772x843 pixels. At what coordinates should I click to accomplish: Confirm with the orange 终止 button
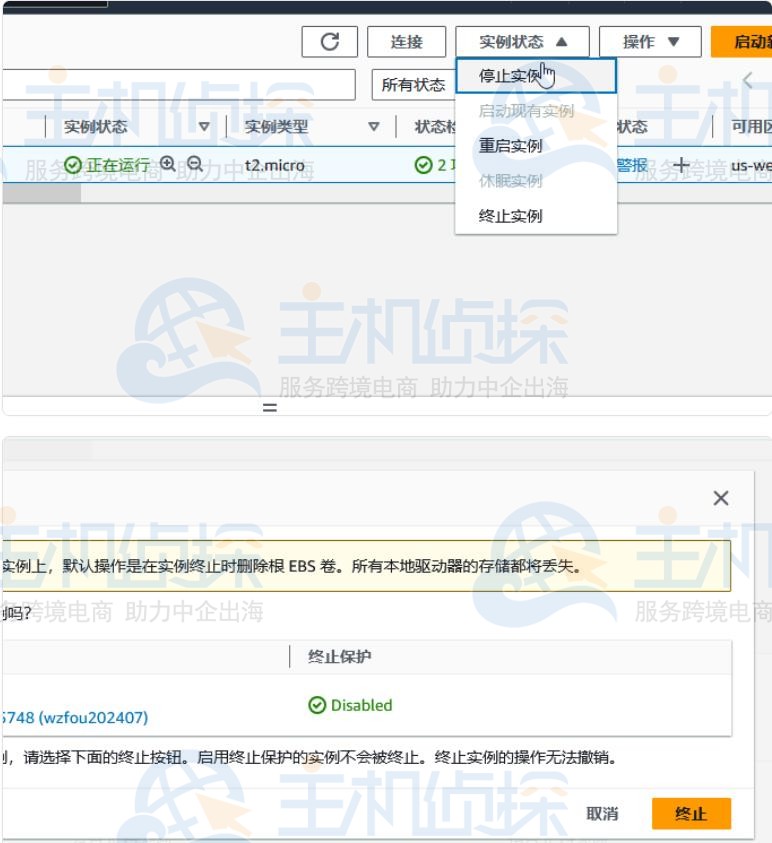691,813
